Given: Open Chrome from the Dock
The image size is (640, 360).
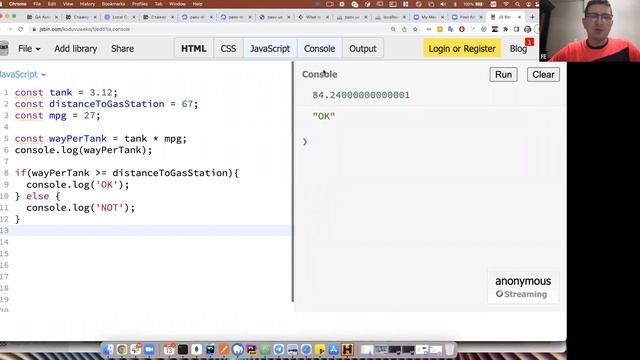Looking at the screenshot, I should [122, 349].
